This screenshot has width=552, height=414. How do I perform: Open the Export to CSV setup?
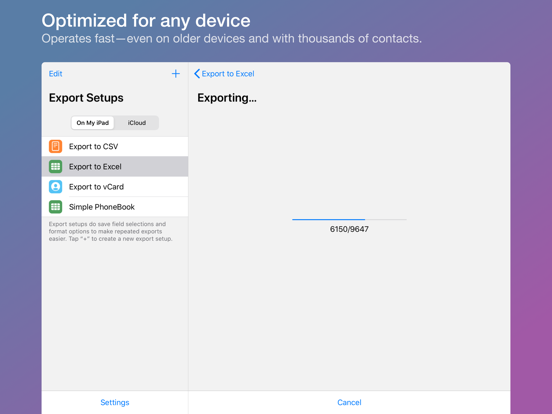[x=115, y=146]
